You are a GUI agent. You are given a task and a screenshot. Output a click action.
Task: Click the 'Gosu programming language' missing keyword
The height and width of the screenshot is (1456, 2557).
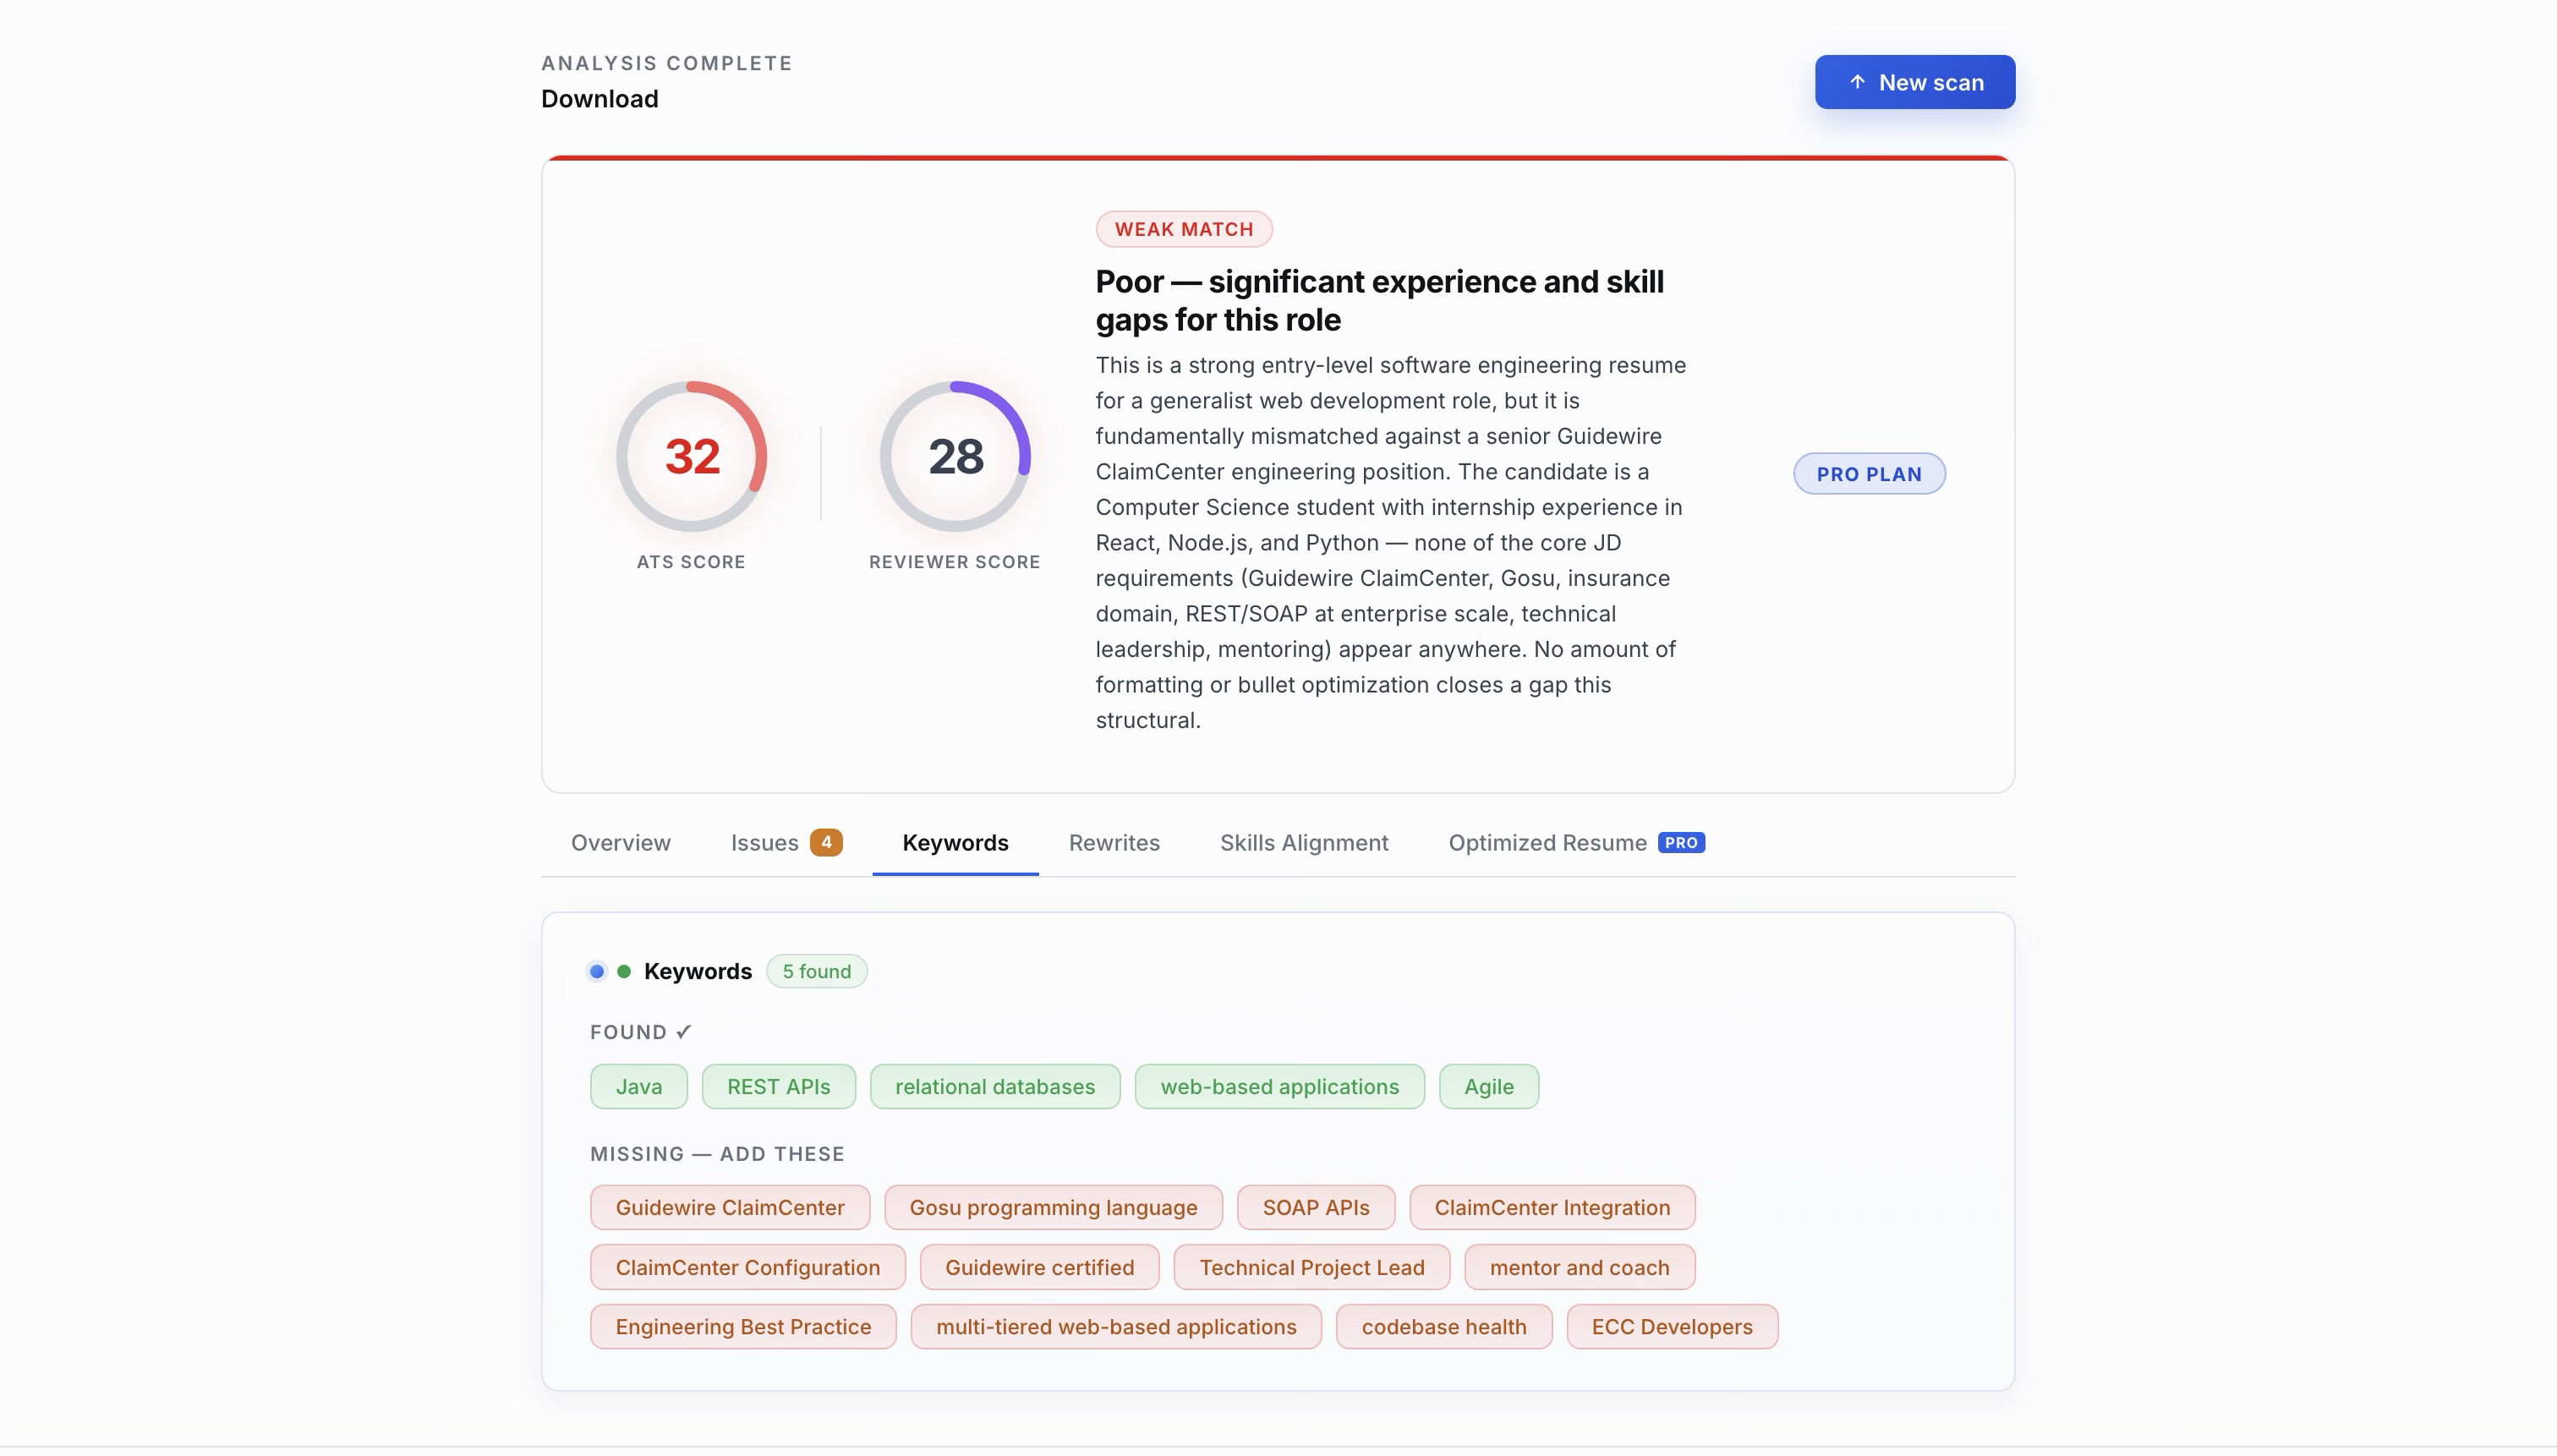coord(1053,1207)
